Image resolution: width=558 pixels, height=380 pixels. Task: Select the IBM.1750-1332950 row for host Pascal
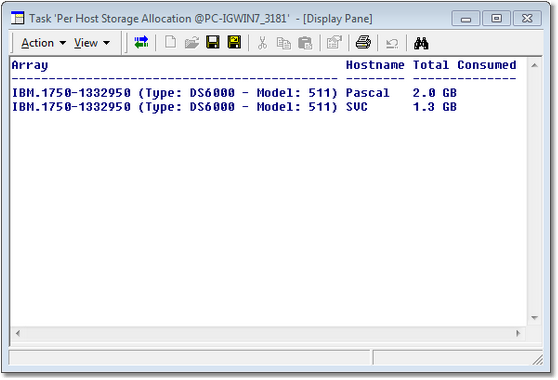[234, 93]
